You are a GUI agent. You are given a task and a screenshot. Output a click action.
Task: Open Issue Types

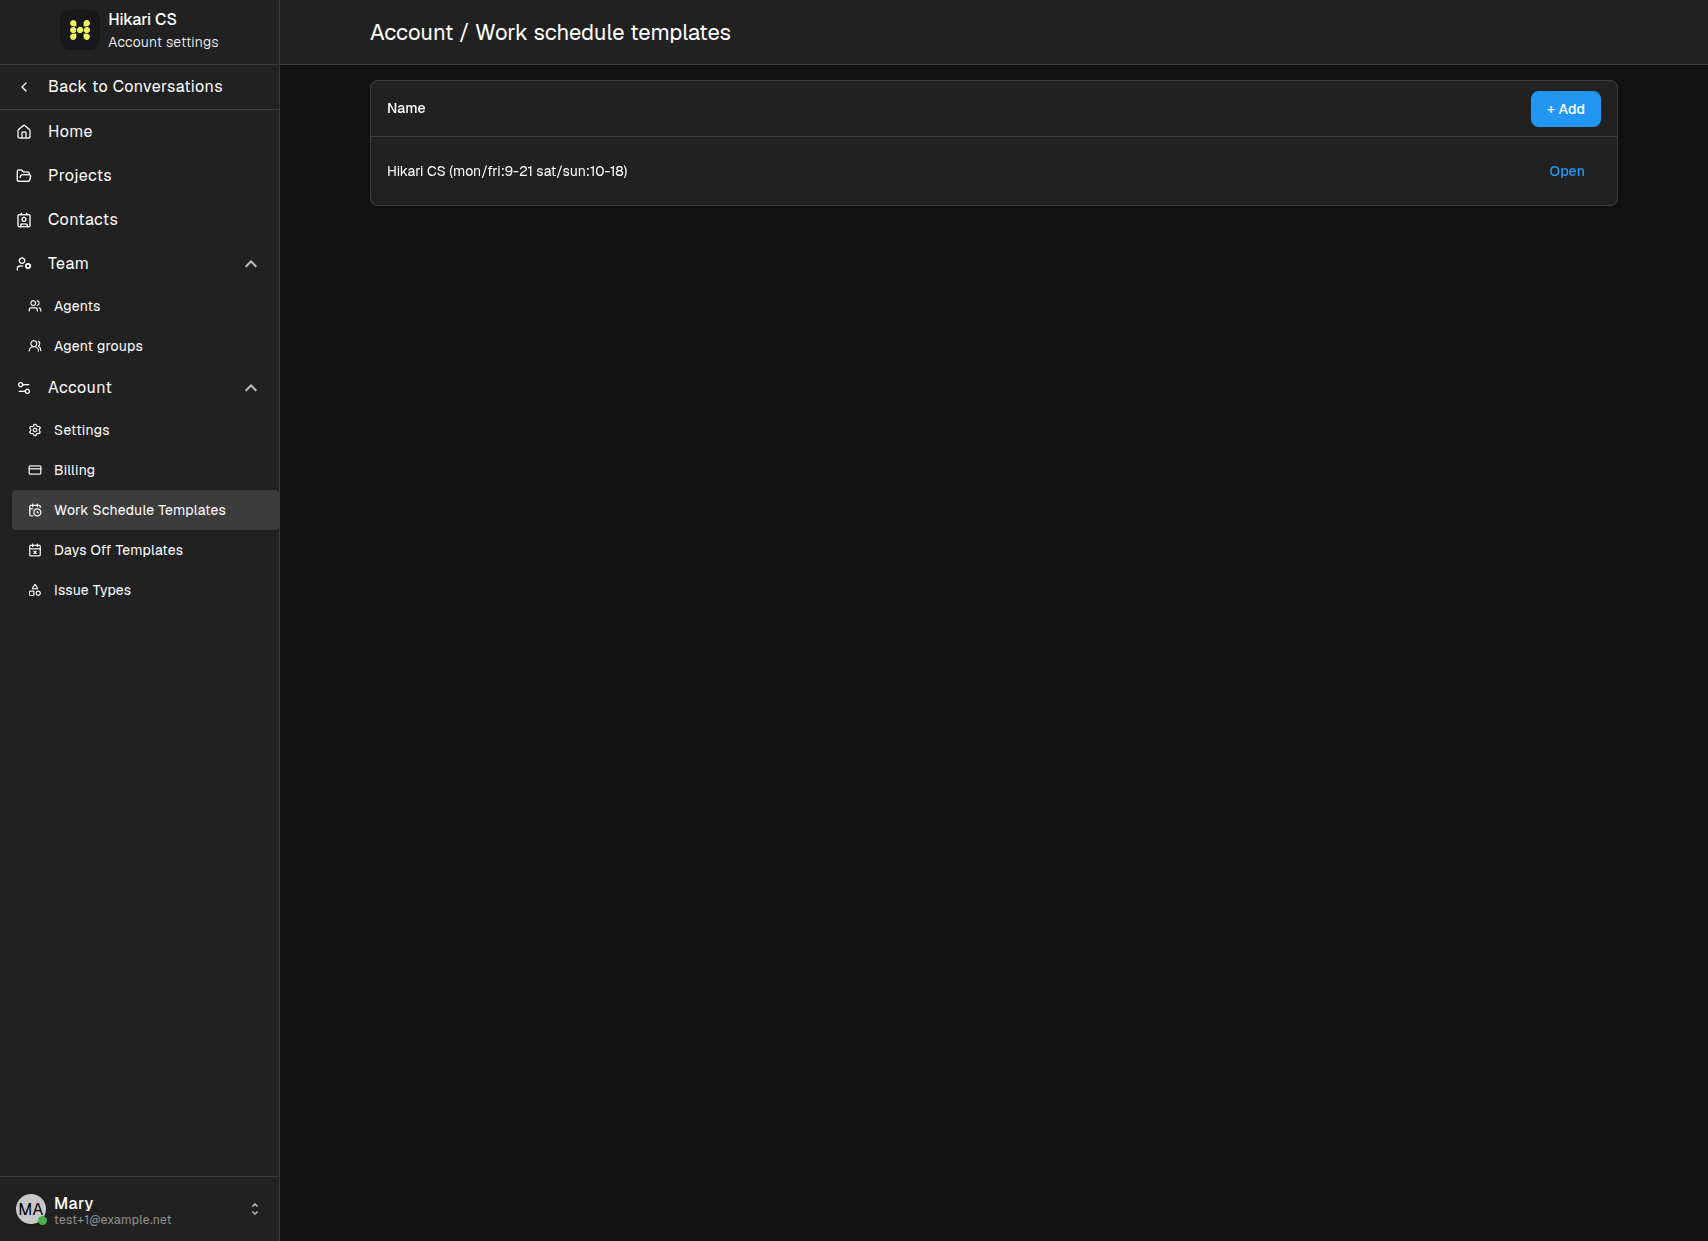click(x=145, y=590)
